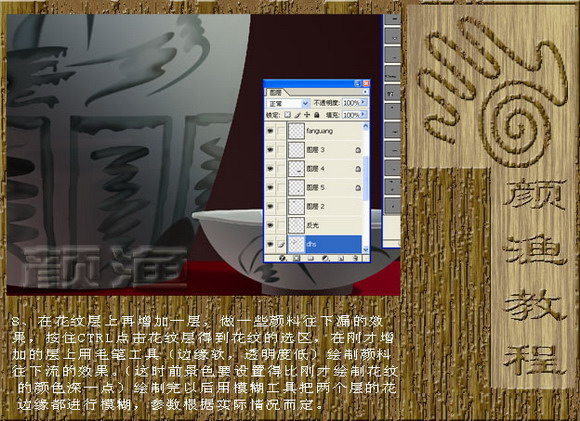Viewport: 580px width, 421px height.
Task: Select the highlighted dhs layer name
Action: tap(311, 244)
